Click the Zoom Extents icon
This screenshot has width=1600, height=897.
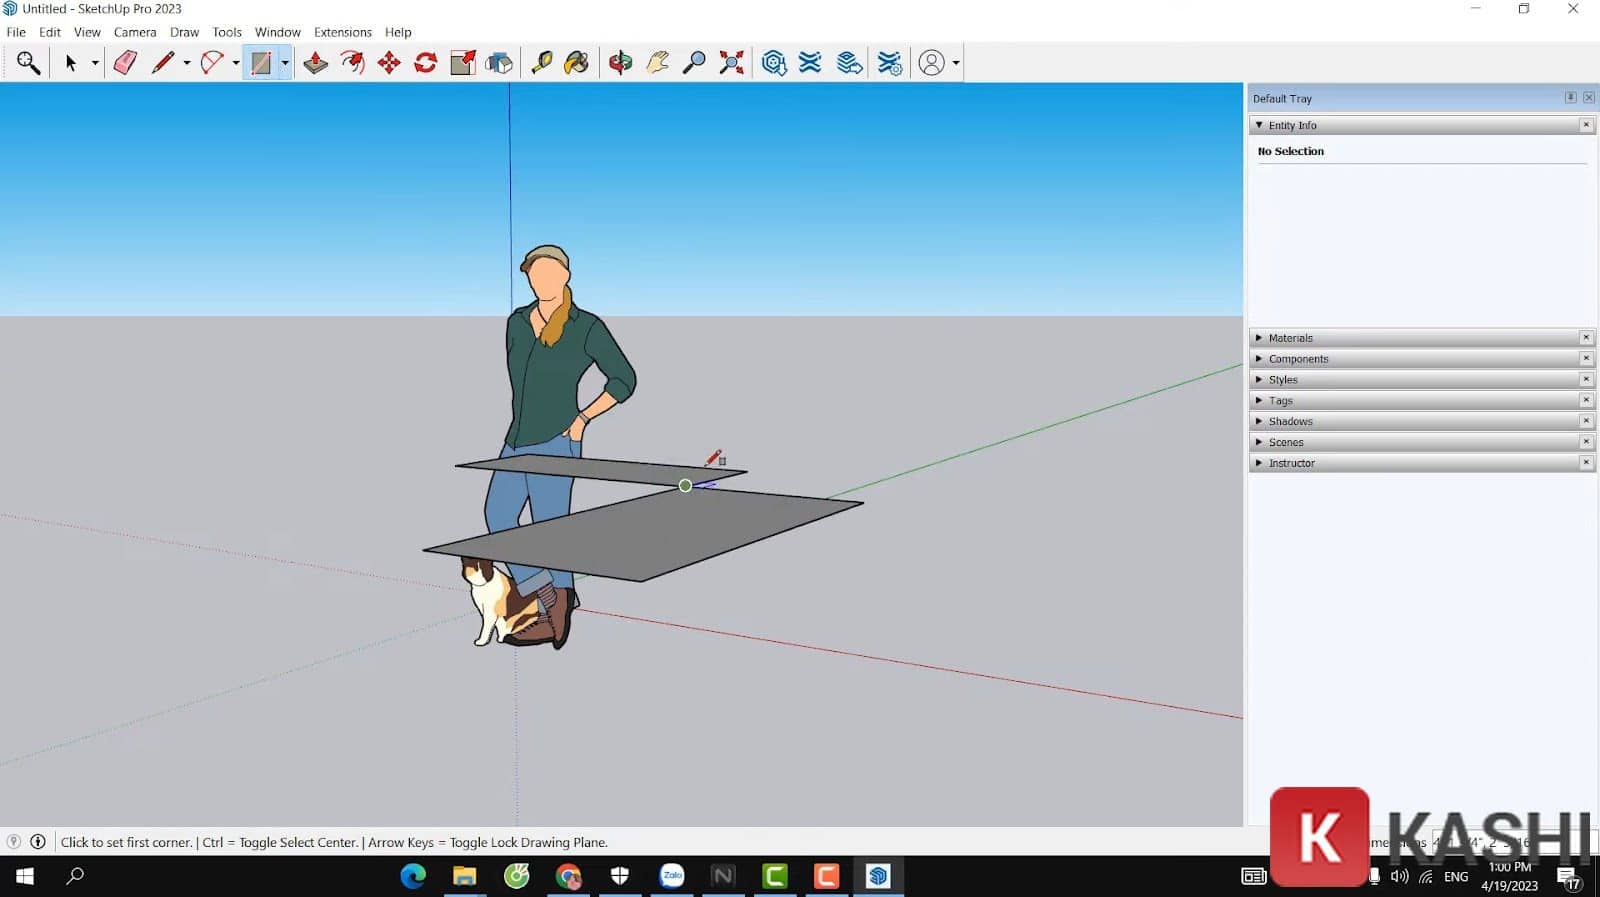coord(732,63)
